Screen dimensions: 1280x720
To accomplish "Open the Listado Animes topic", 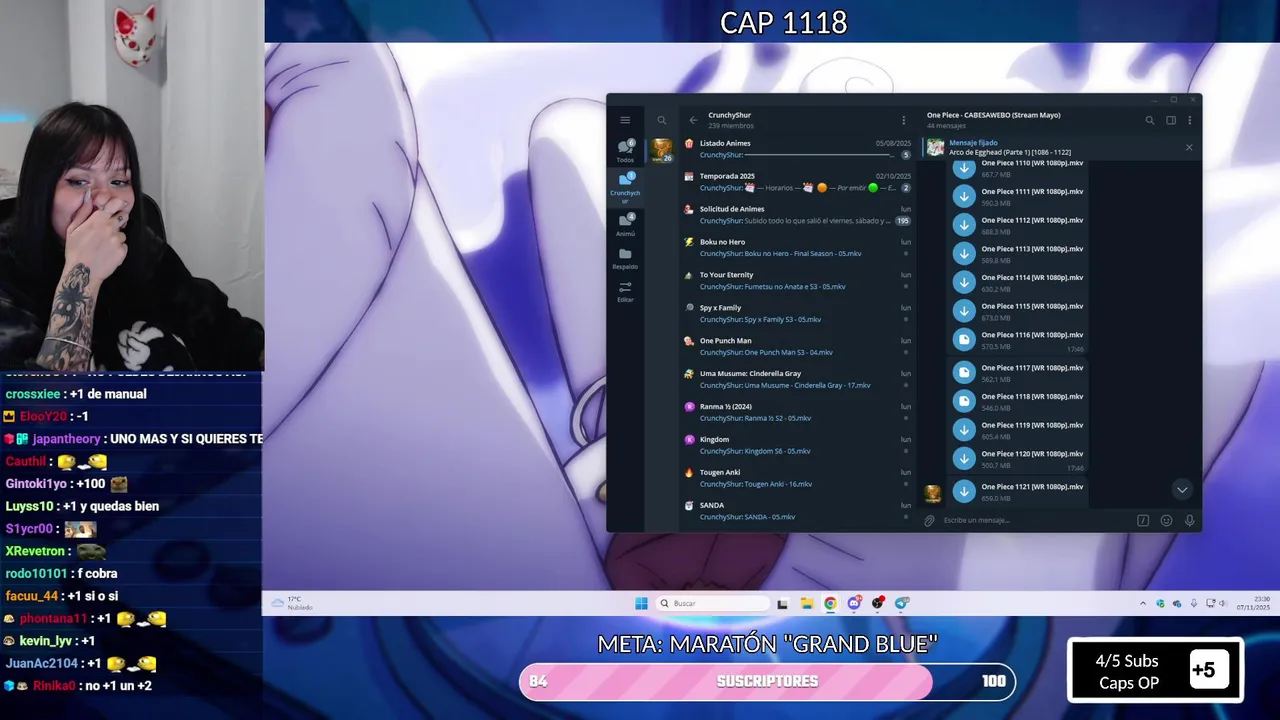I will click(797, 149).
